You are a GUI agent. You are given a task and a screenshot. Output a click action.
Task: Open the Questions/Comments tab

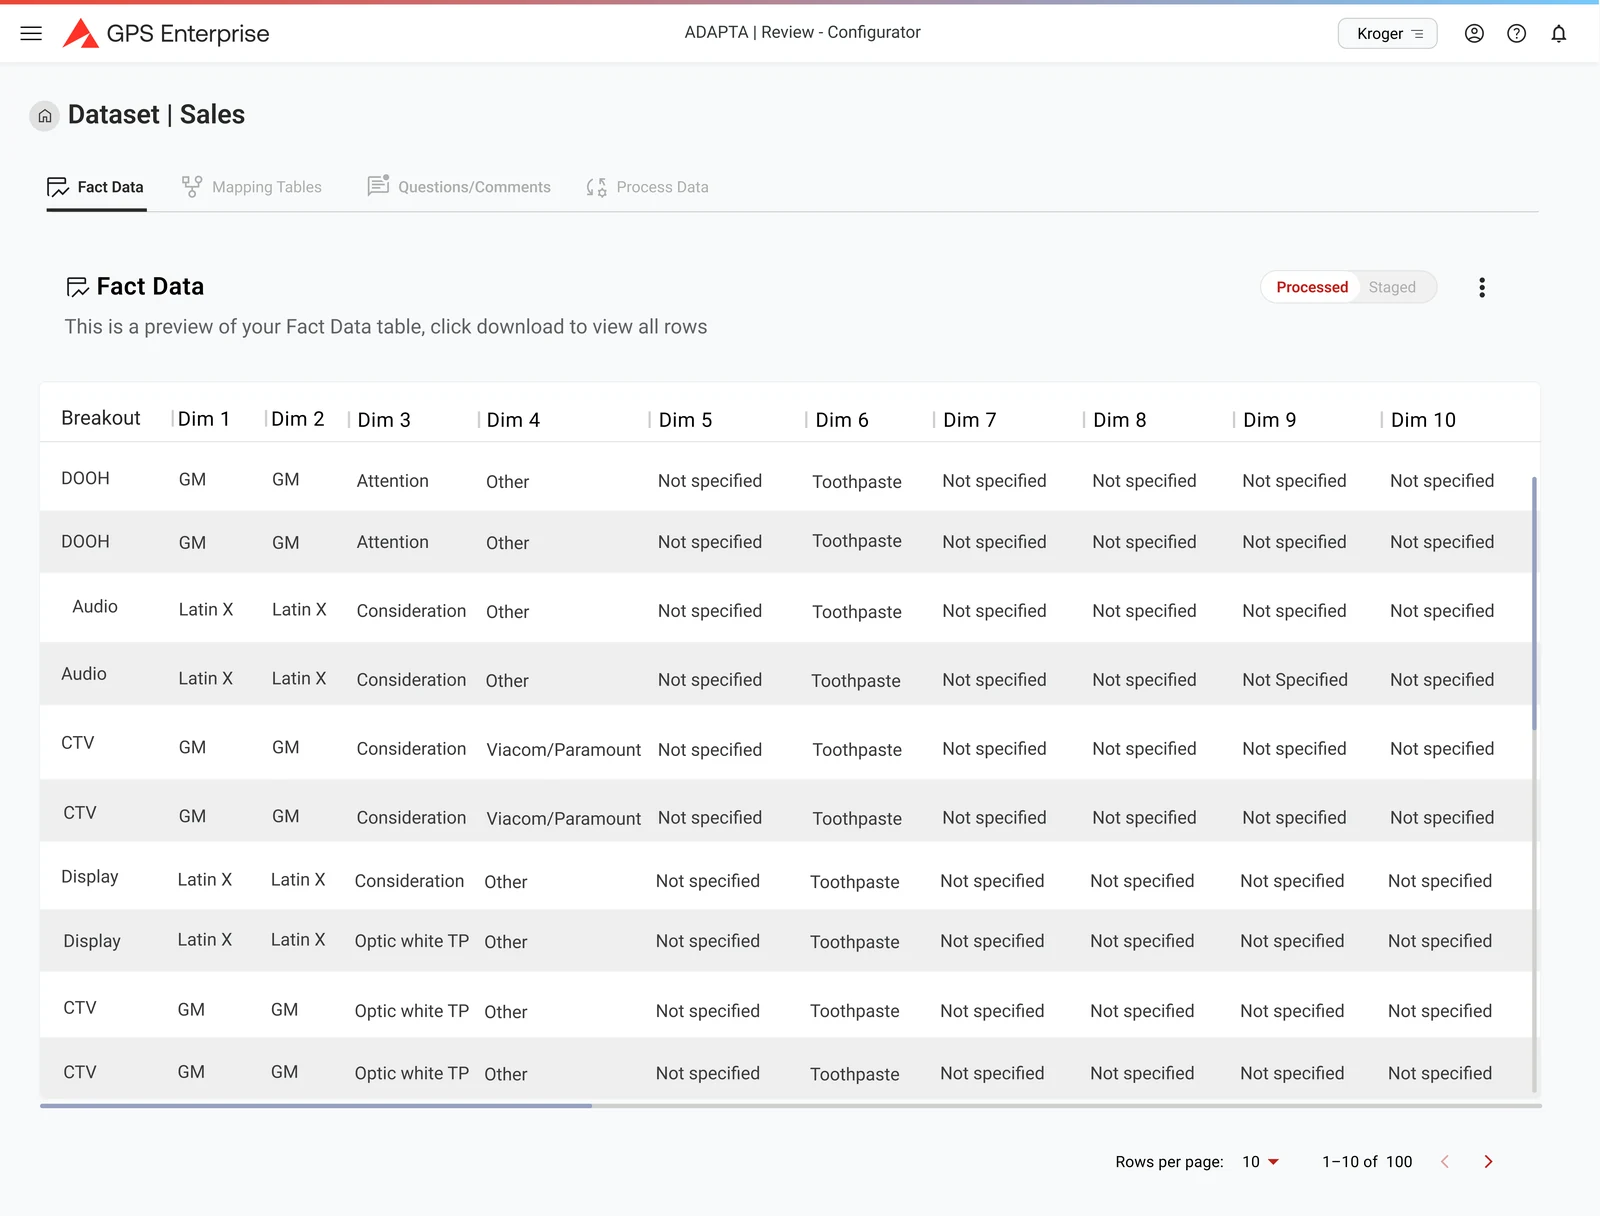click(459, 187)
